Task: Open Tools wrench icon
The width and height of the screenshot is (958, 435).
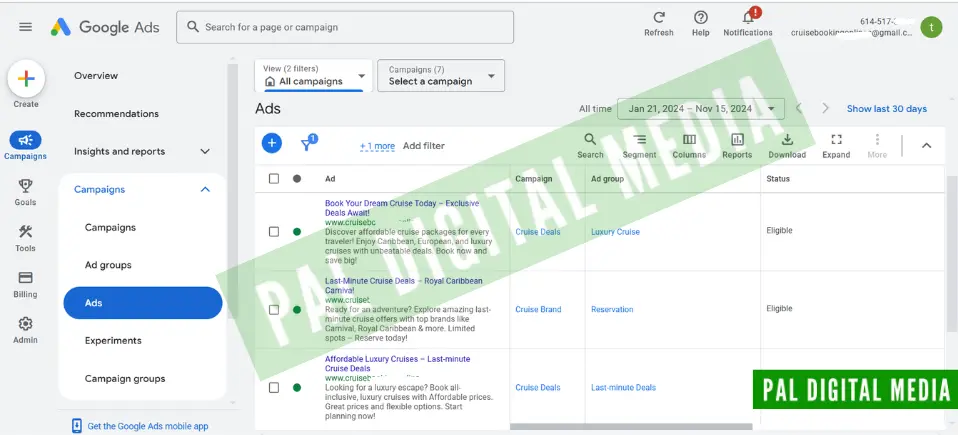Action: 25,232
